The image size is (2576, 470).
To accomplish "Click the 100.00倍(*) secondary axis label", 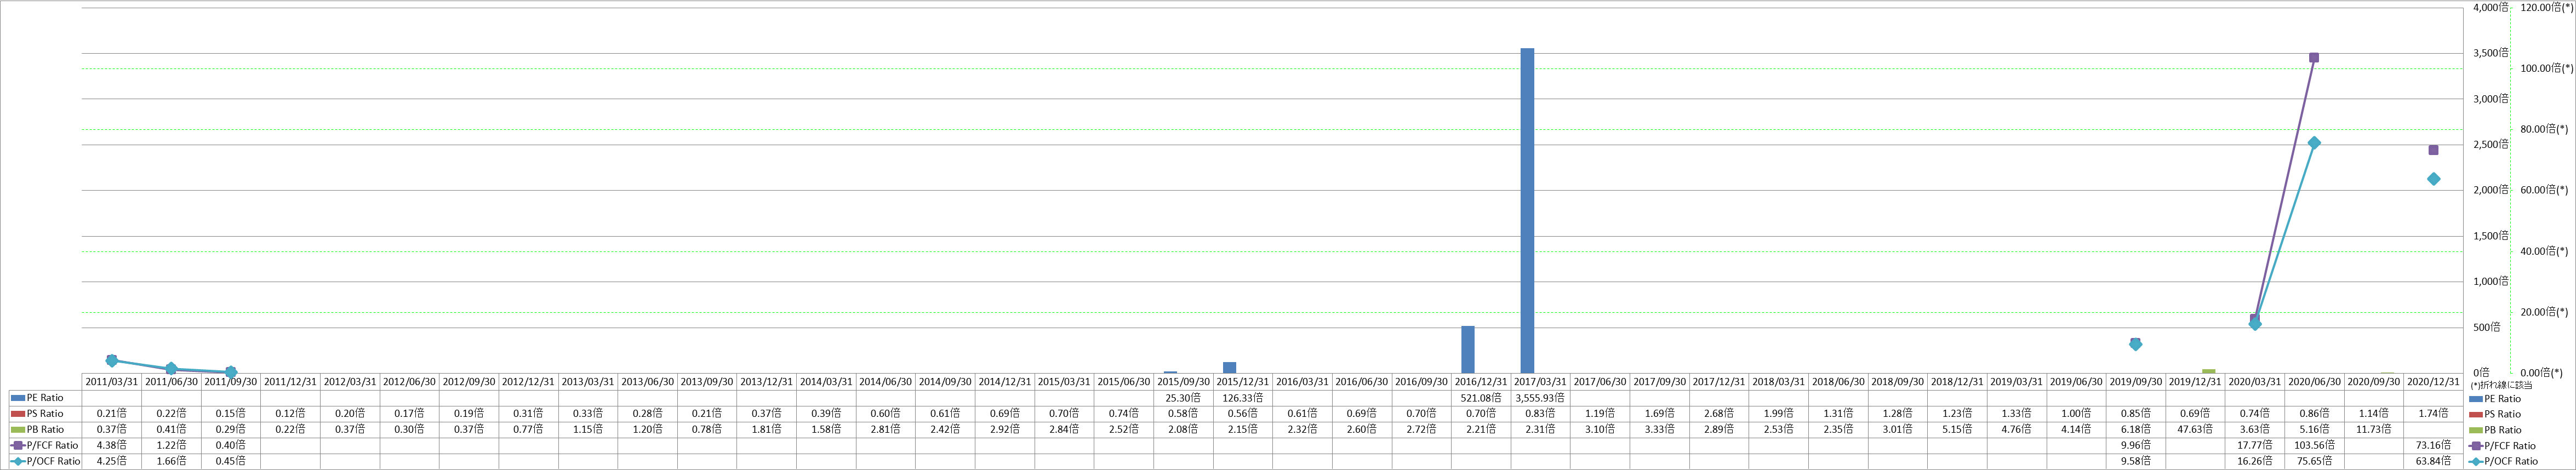I will tap(2547, 68).
